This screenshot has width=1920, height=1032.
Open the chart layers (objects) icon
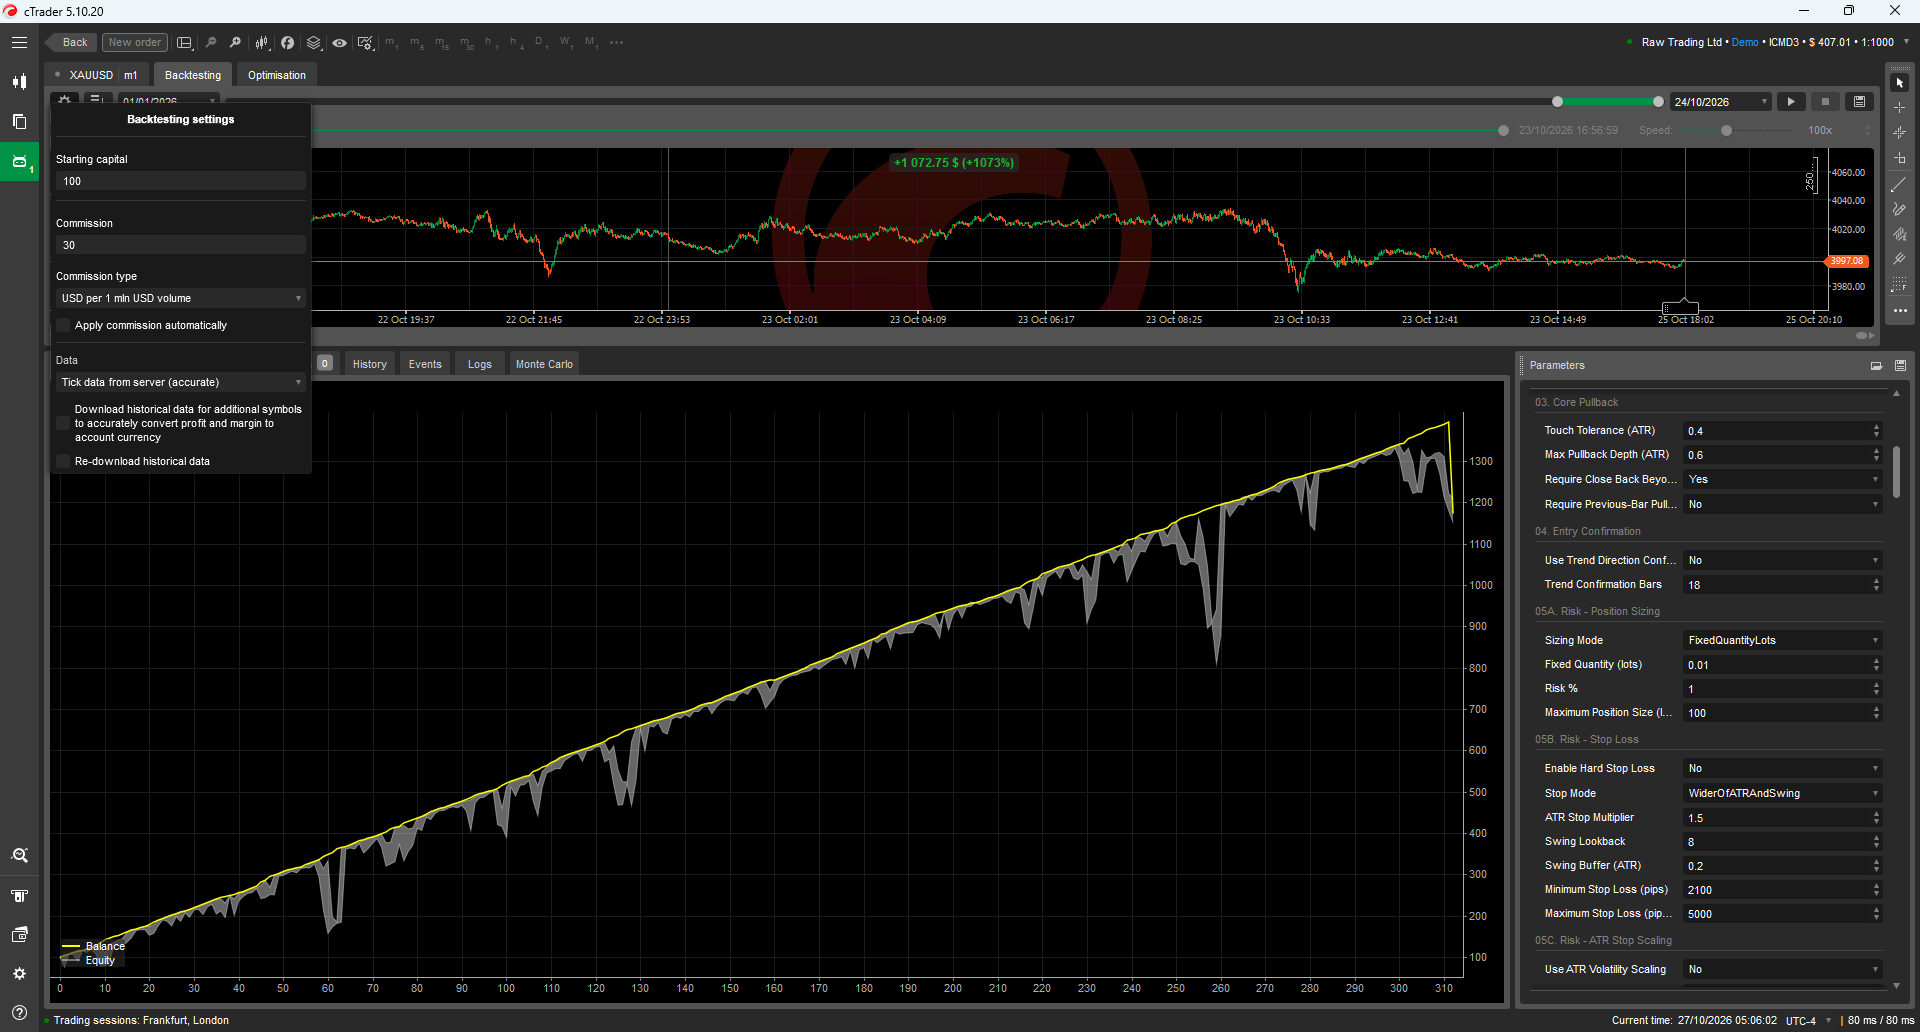pos(314,43)
